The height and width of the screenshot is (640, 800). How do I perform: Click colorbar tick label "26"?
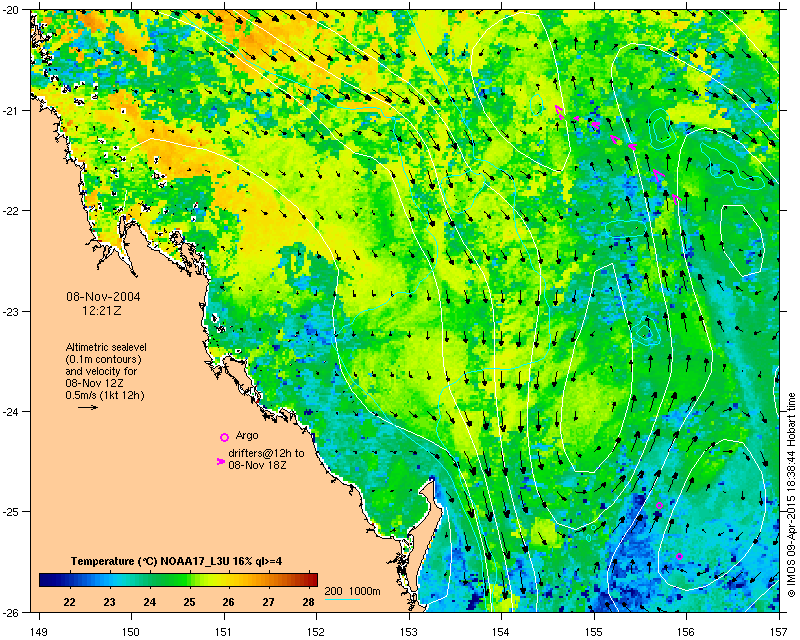click(x=229, y=602)
